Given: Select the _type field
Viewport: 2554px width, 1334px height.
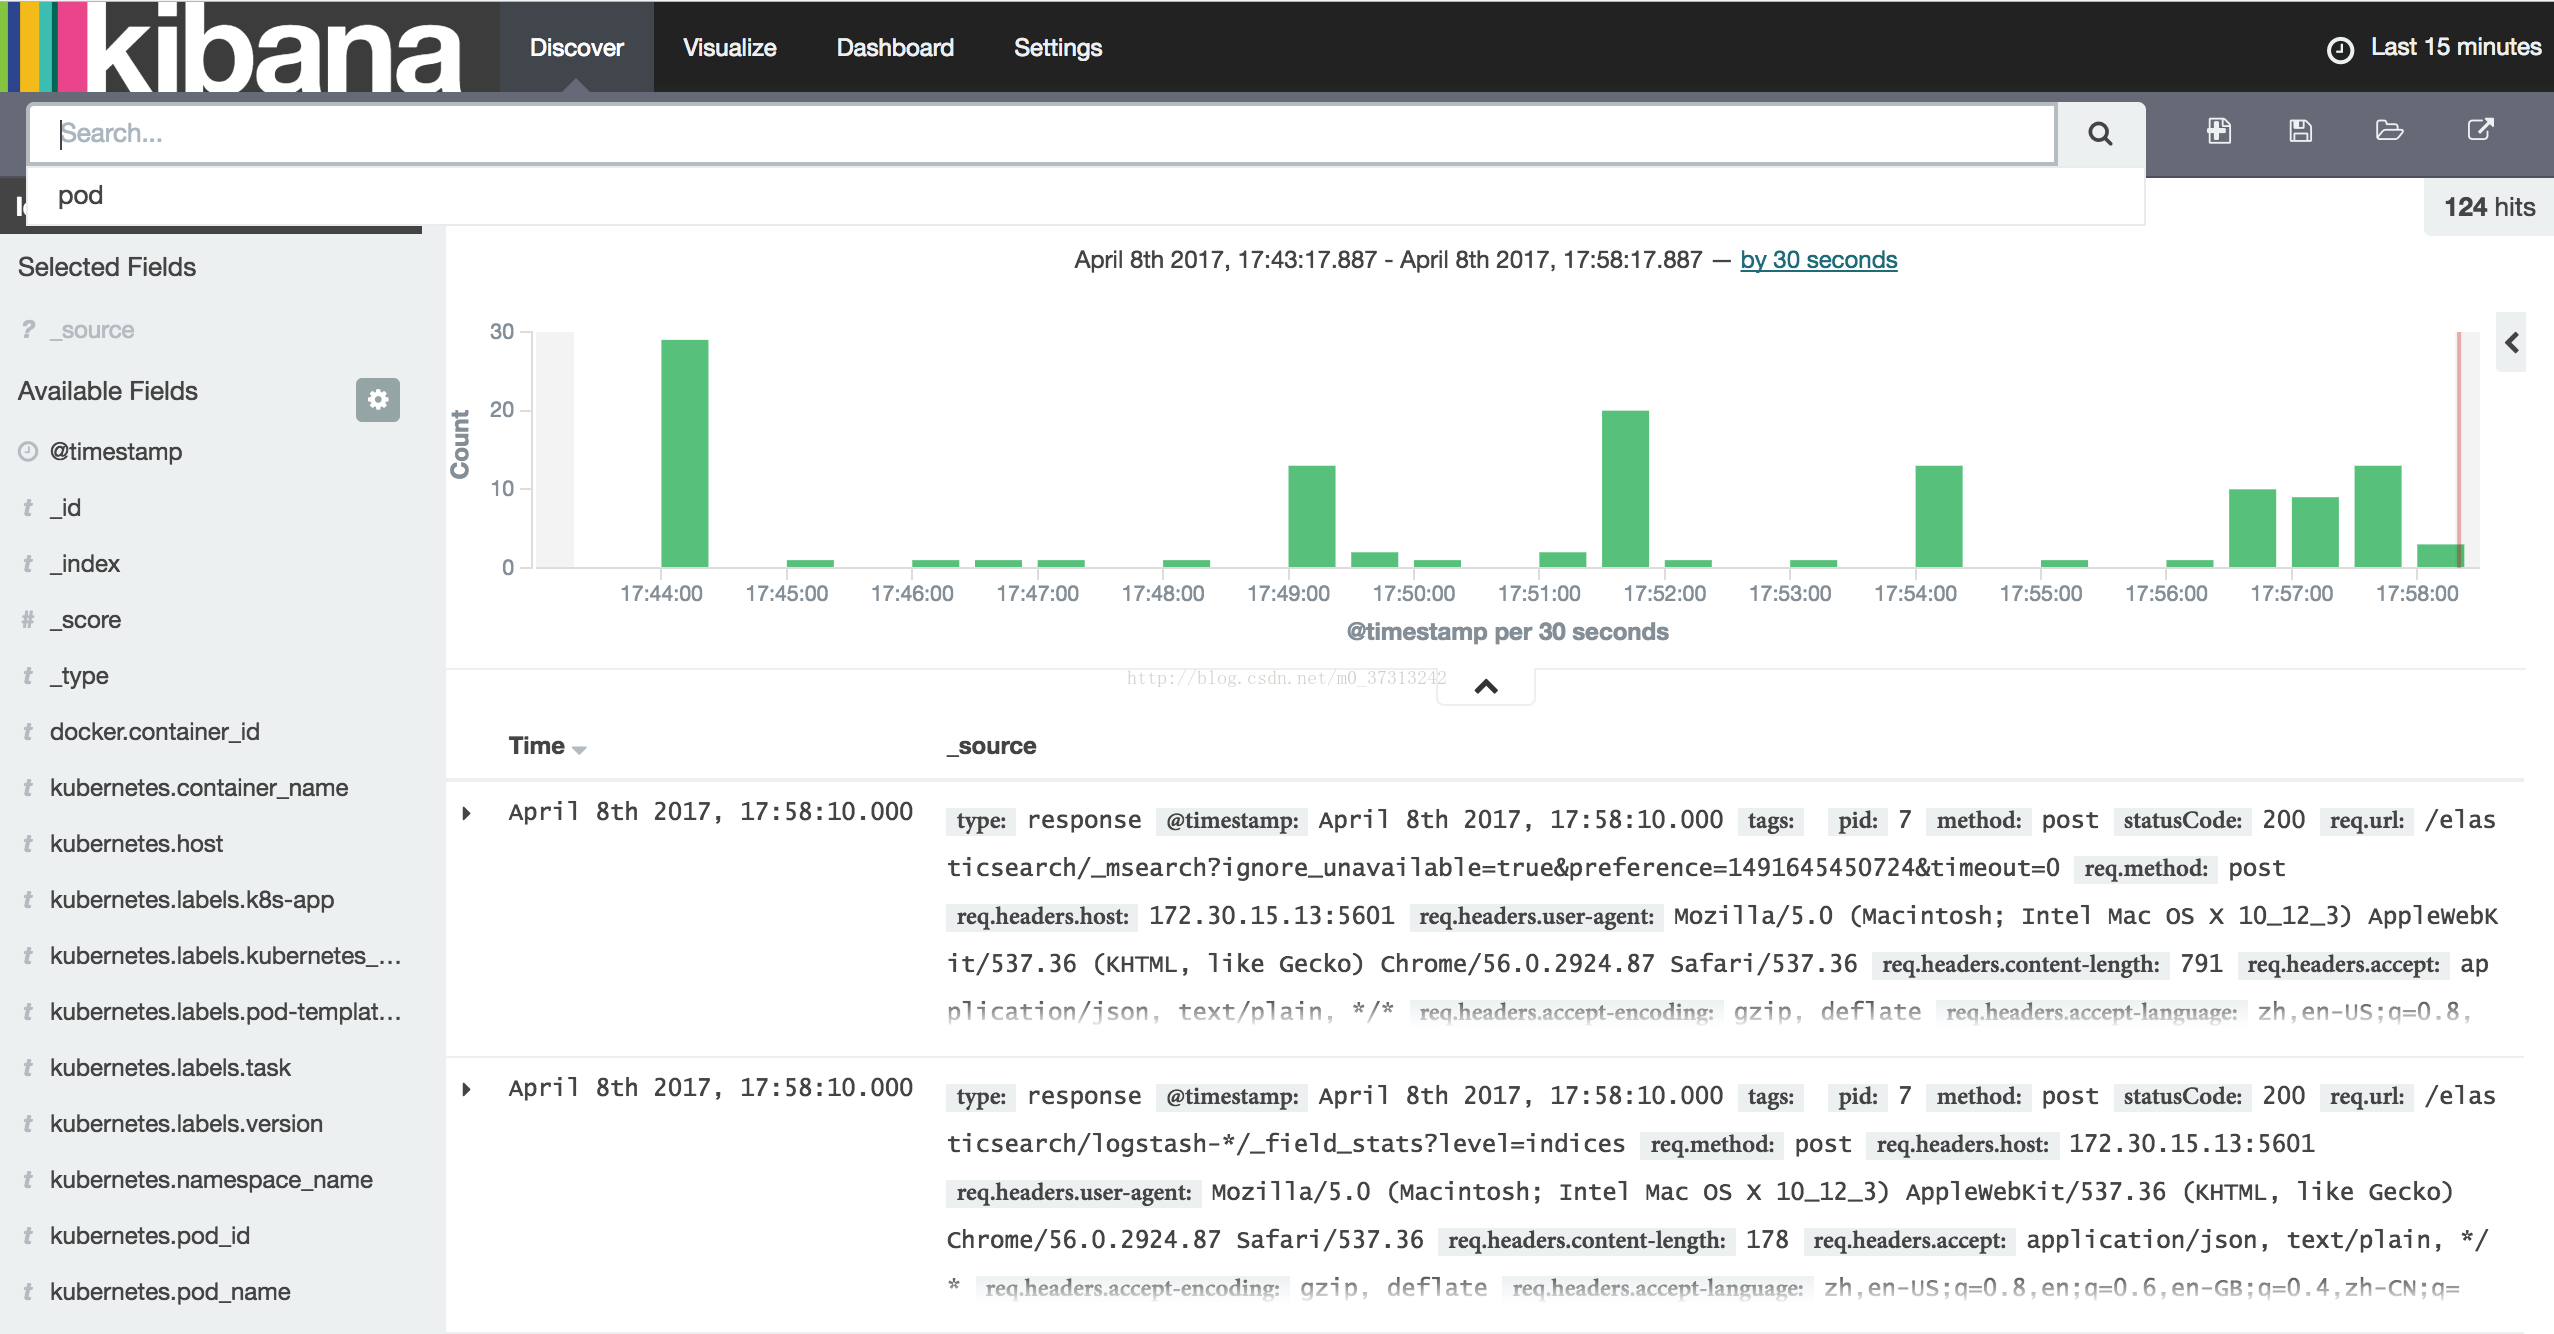Looking at the screenshot, I should click(79, 676).
